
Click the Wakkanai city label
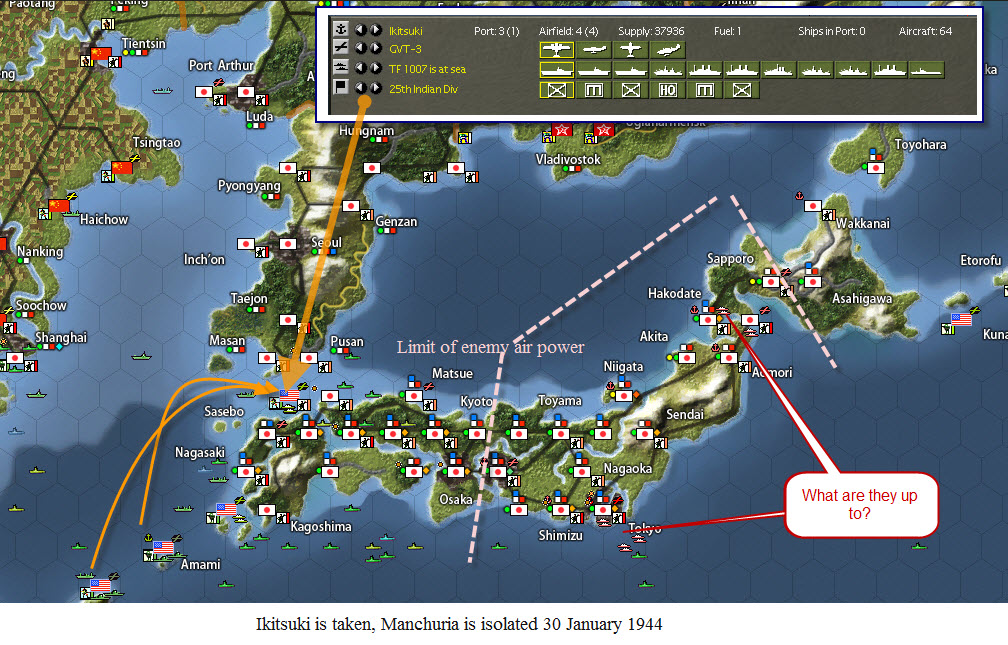(x=863, y=223)
